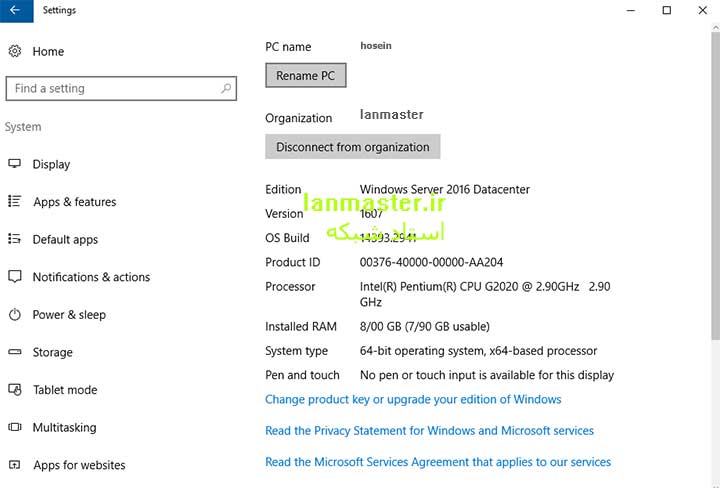Click the Default apps icon

pos(15,239)
